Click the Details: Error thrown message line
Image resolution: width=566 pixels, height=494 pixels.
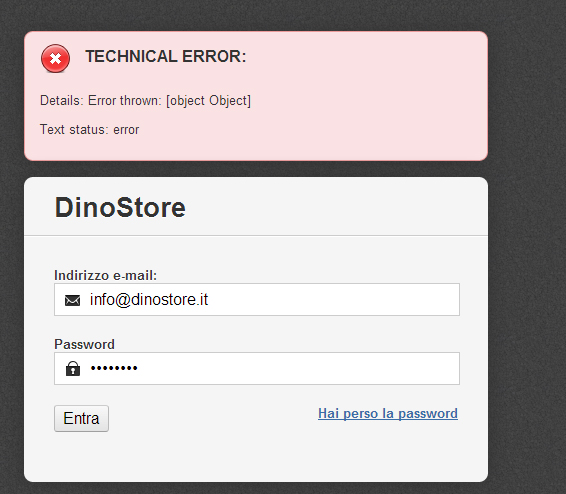tap(145, 101)
